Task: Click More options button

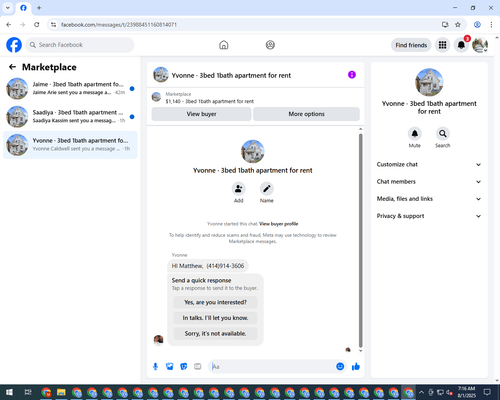Action: 306,114
